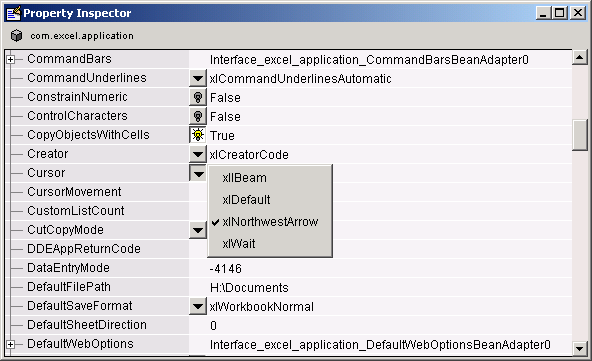Click the scrollbar down arrow

[x=580, y=349]
